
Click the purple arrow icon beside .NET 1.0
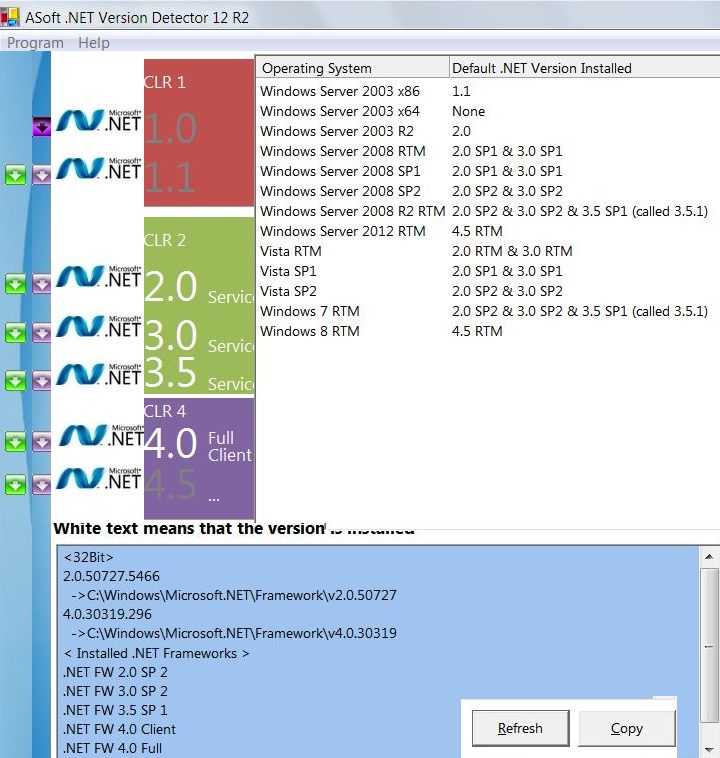[42, 127]
